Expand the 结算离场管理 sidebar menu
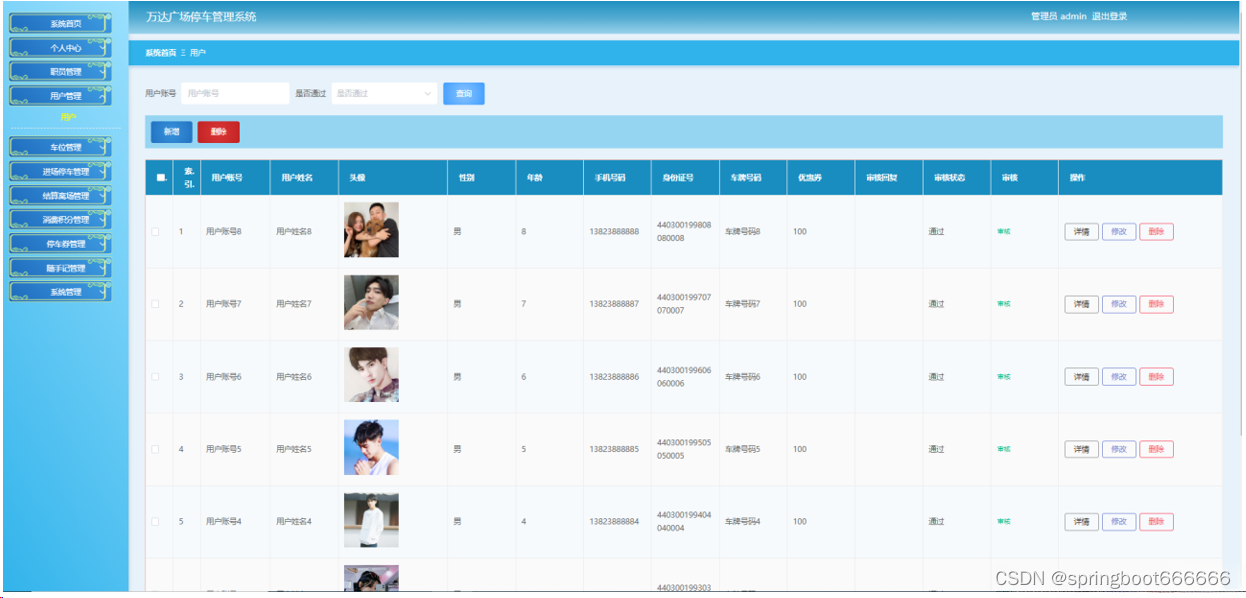This screenshot has height=598, width=1246. (60, 195)
